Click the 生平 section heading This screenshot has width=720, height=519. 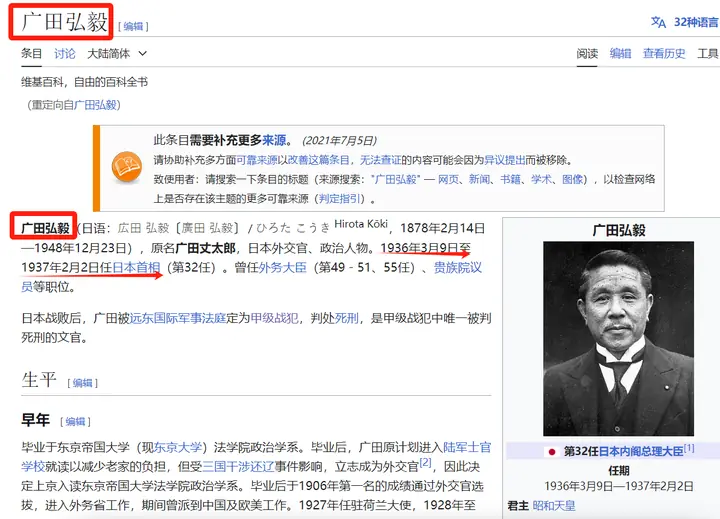(39, 380)
